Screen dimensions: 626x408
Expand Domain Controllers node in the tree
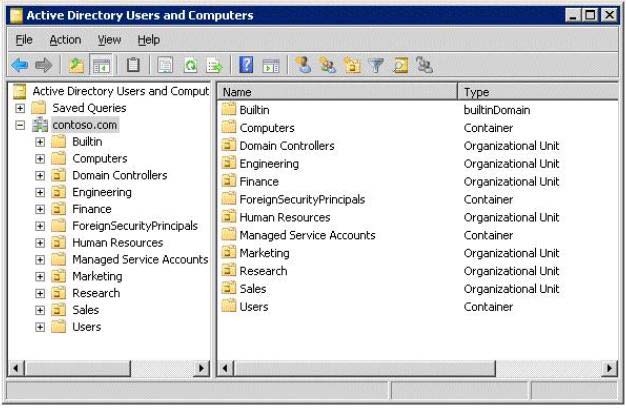[40, 176]
